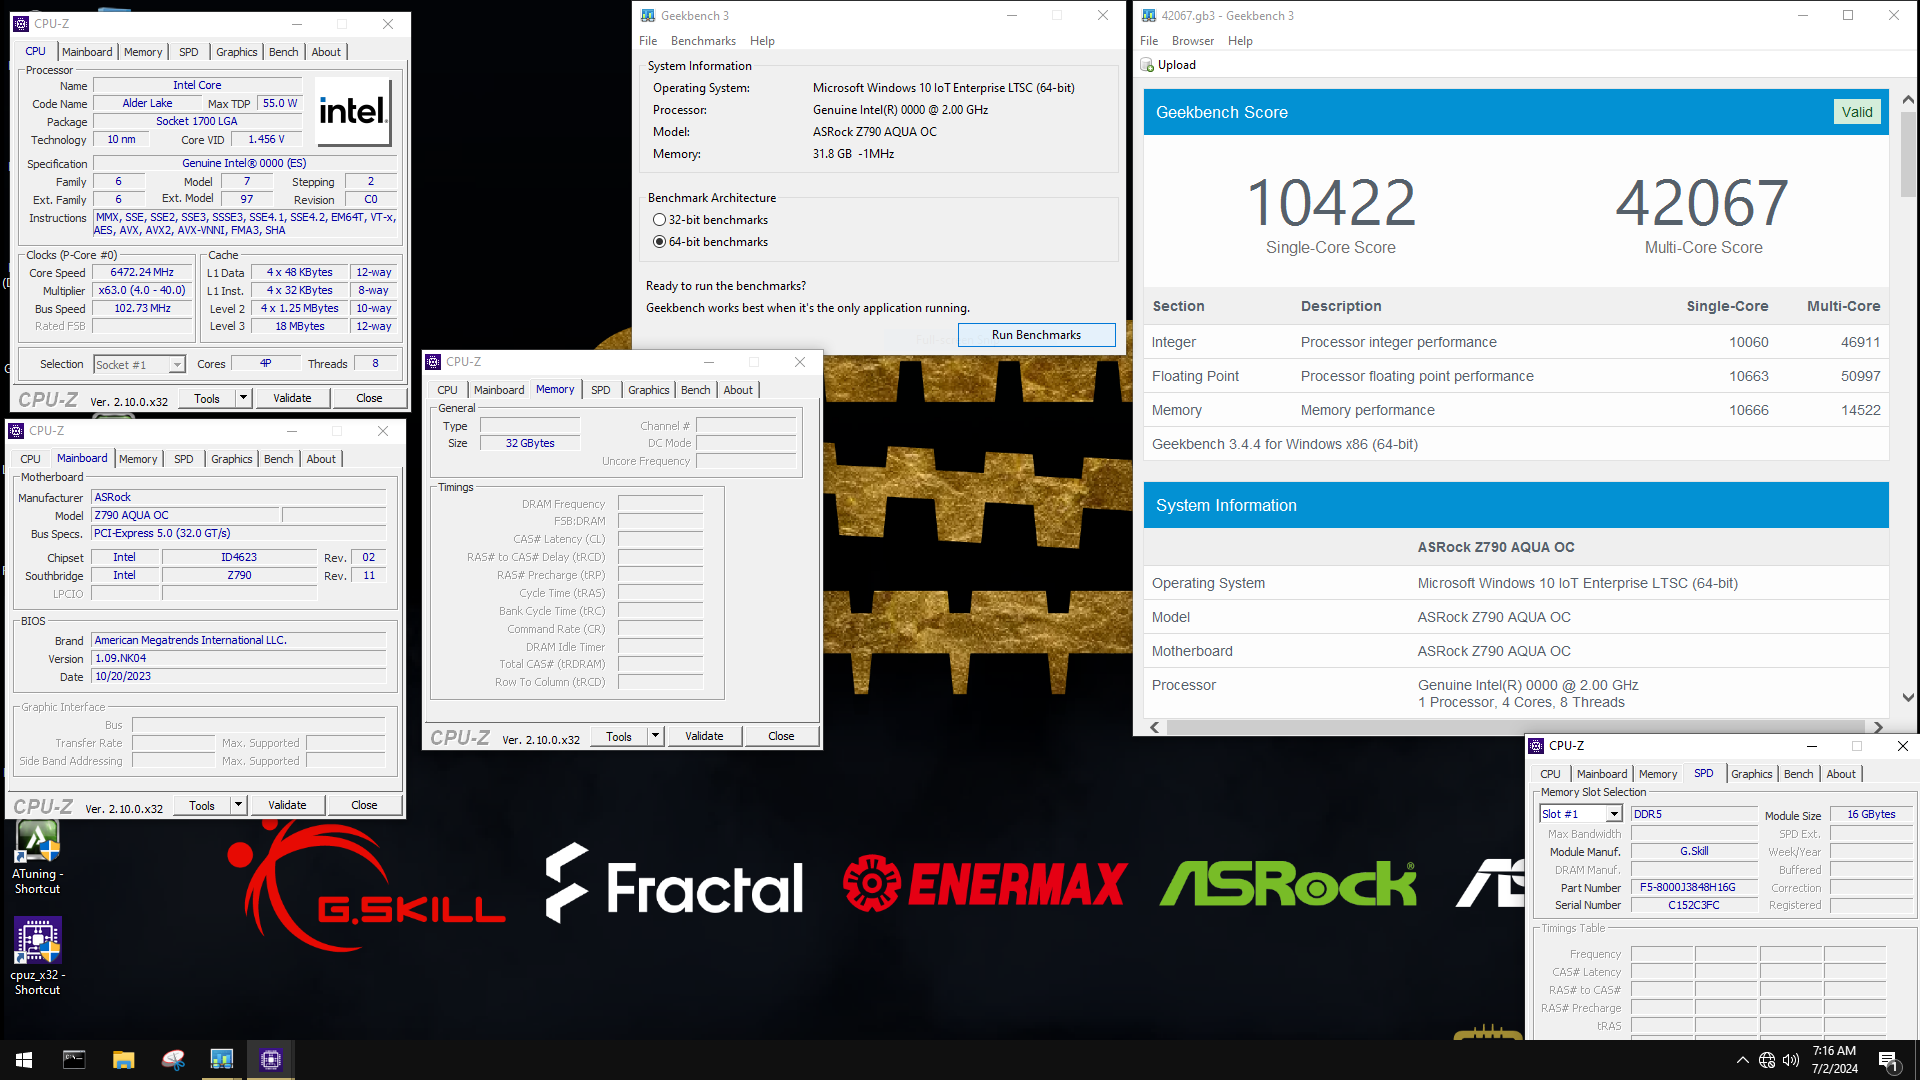The image size is (1920, 1080).
Task: Click the Intel logo in CPU-Z
Action: tap(353, 111)
